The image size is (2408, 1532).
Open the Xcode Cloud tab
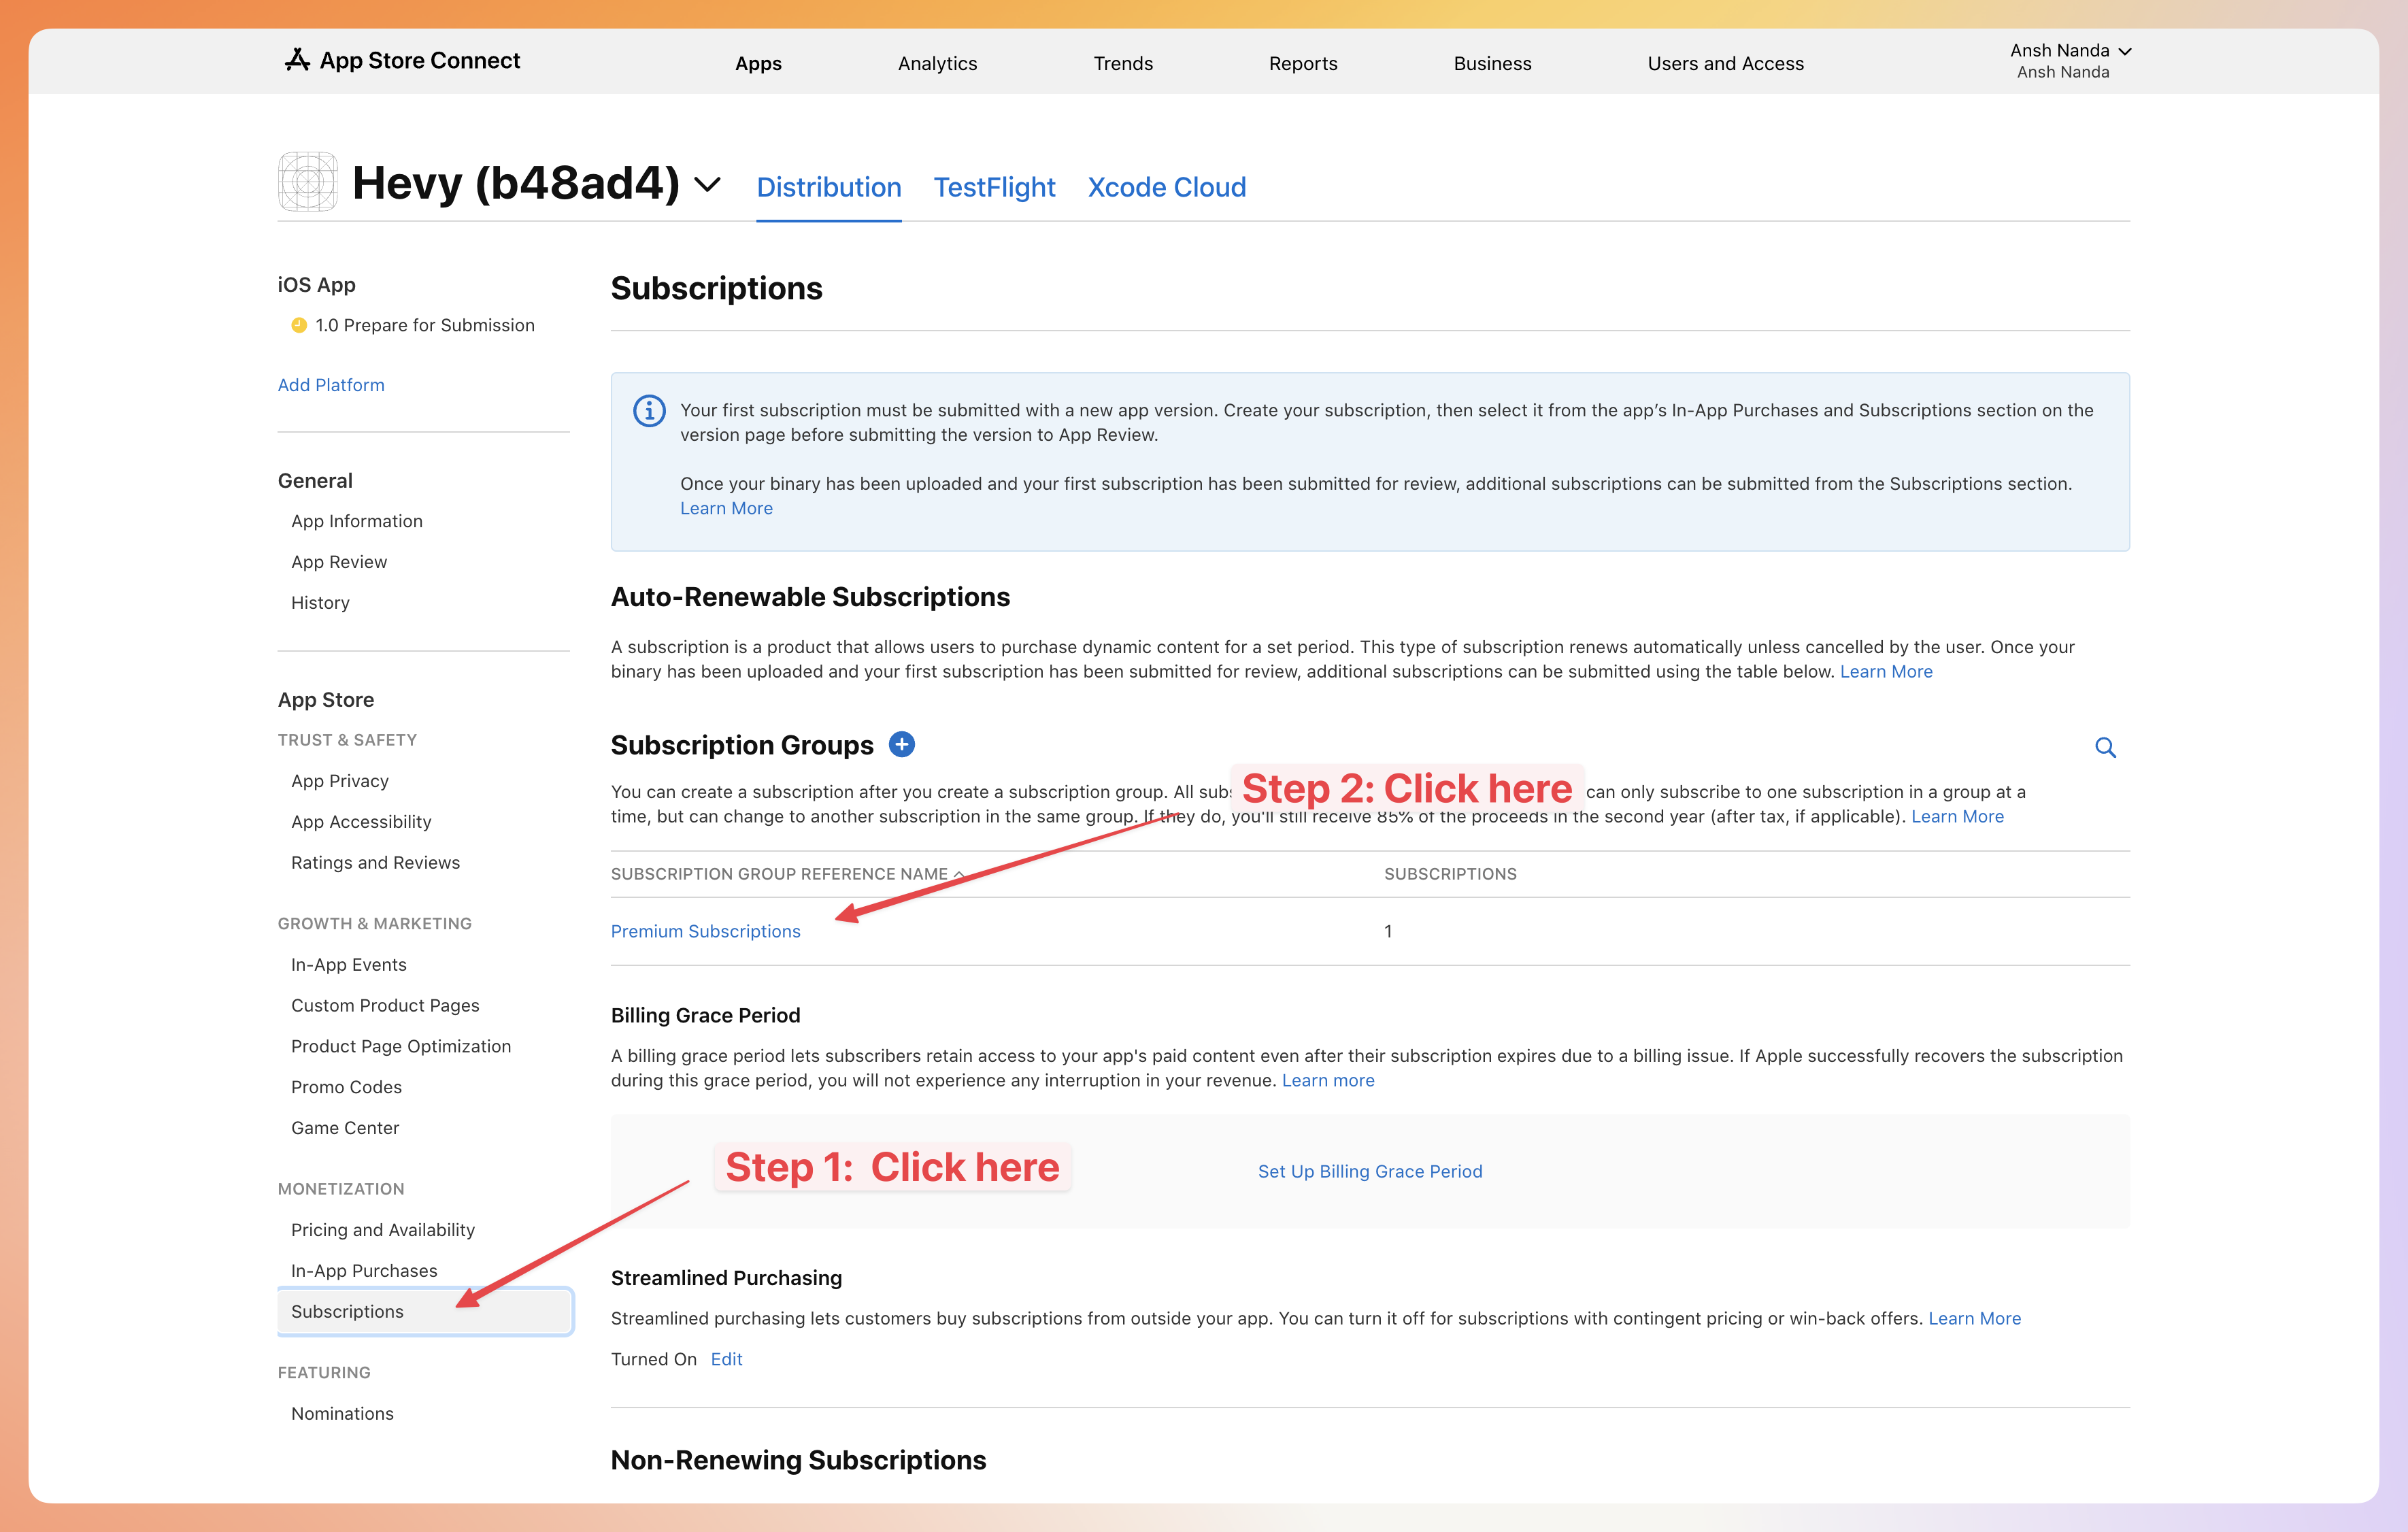click(x=1166, y=187)
